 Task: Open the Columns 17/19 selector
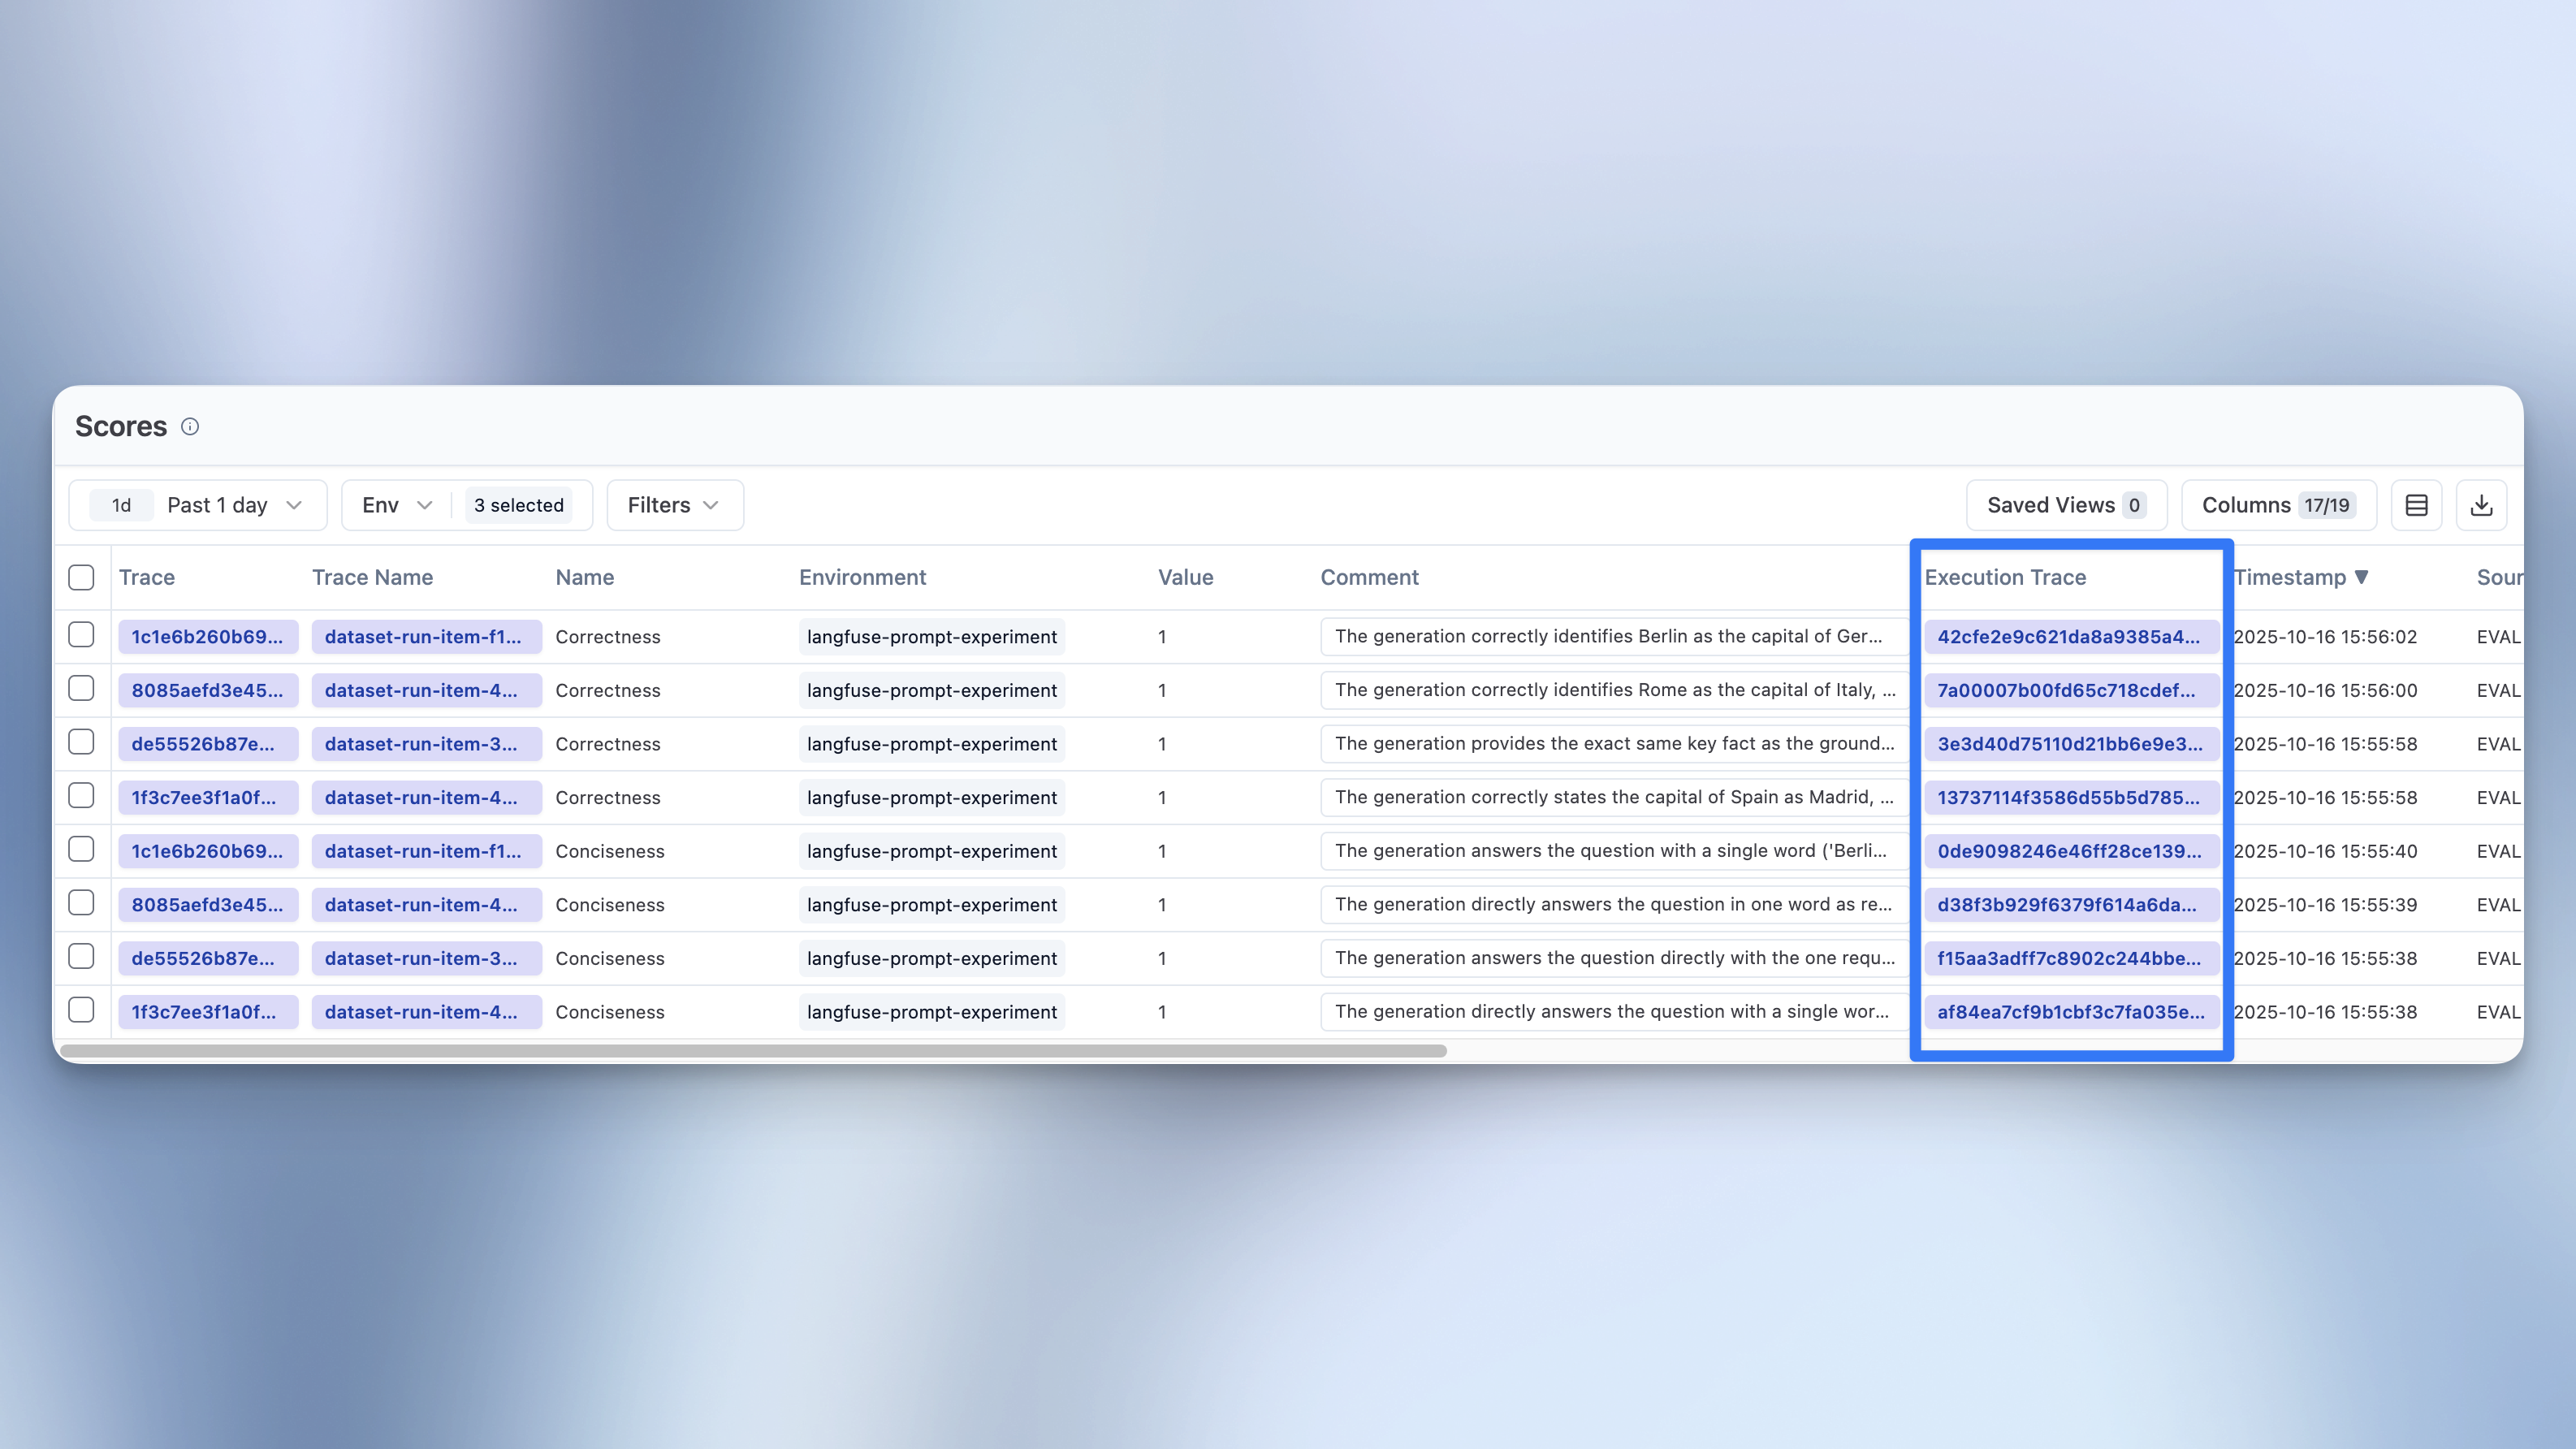click(2277, 505)
